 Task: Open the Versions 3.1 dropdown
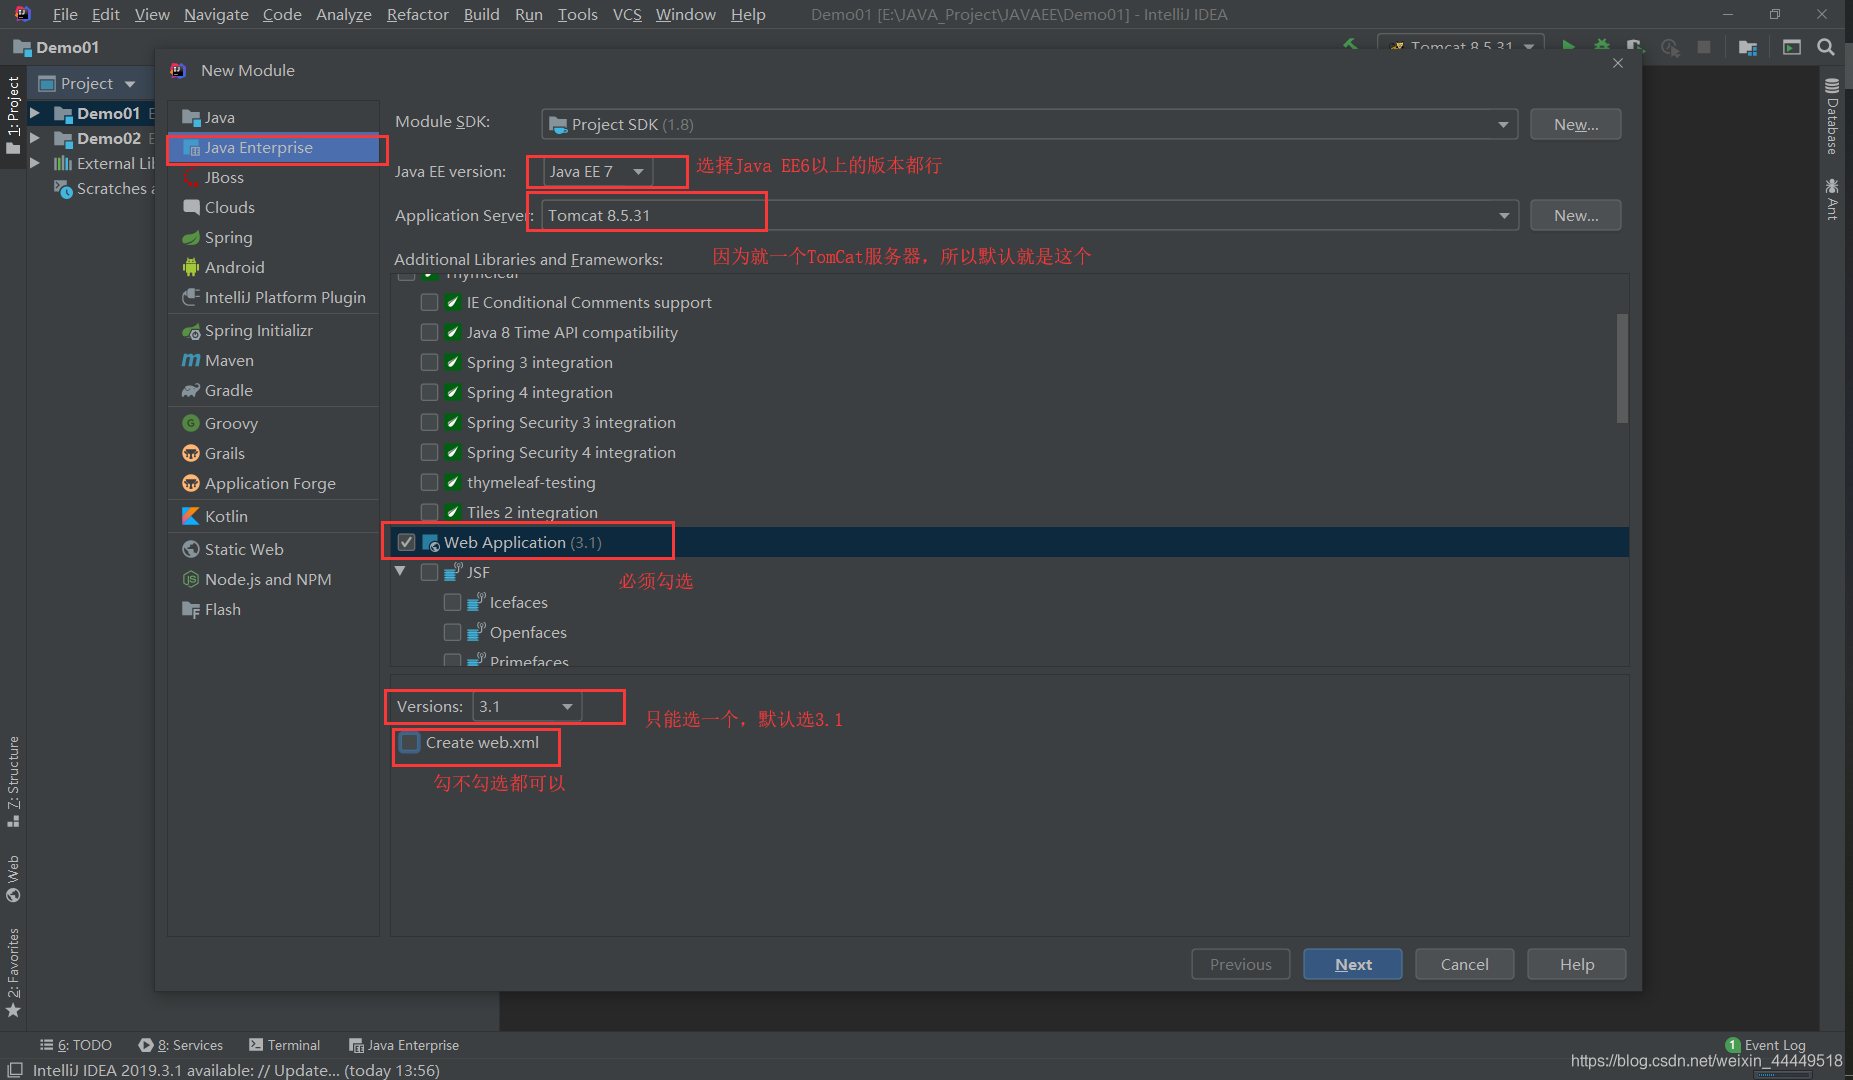click(527, 706)
